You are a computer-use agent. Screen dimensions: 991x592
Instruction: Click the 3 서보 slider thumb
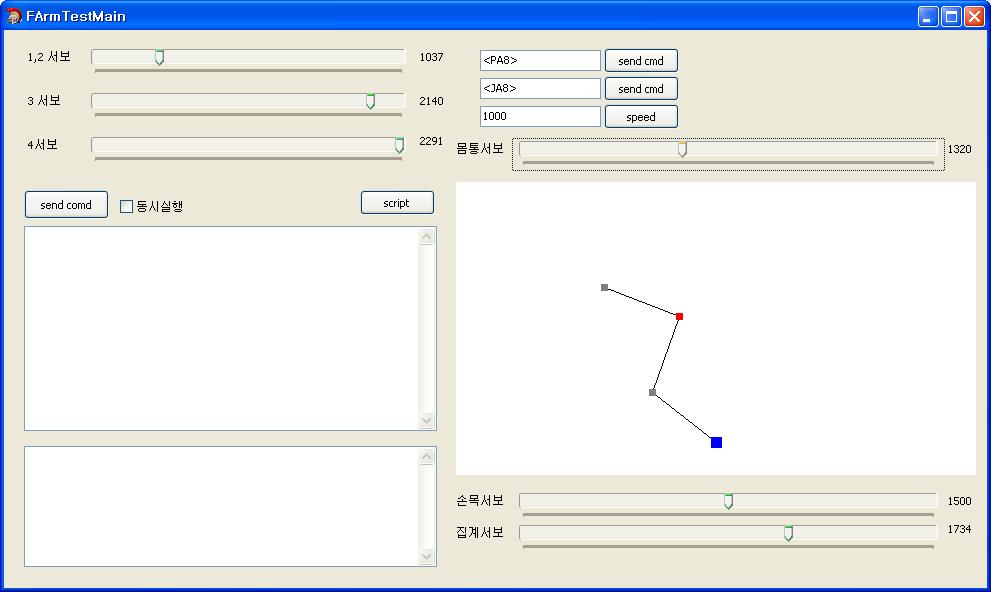tap(370, 101)
